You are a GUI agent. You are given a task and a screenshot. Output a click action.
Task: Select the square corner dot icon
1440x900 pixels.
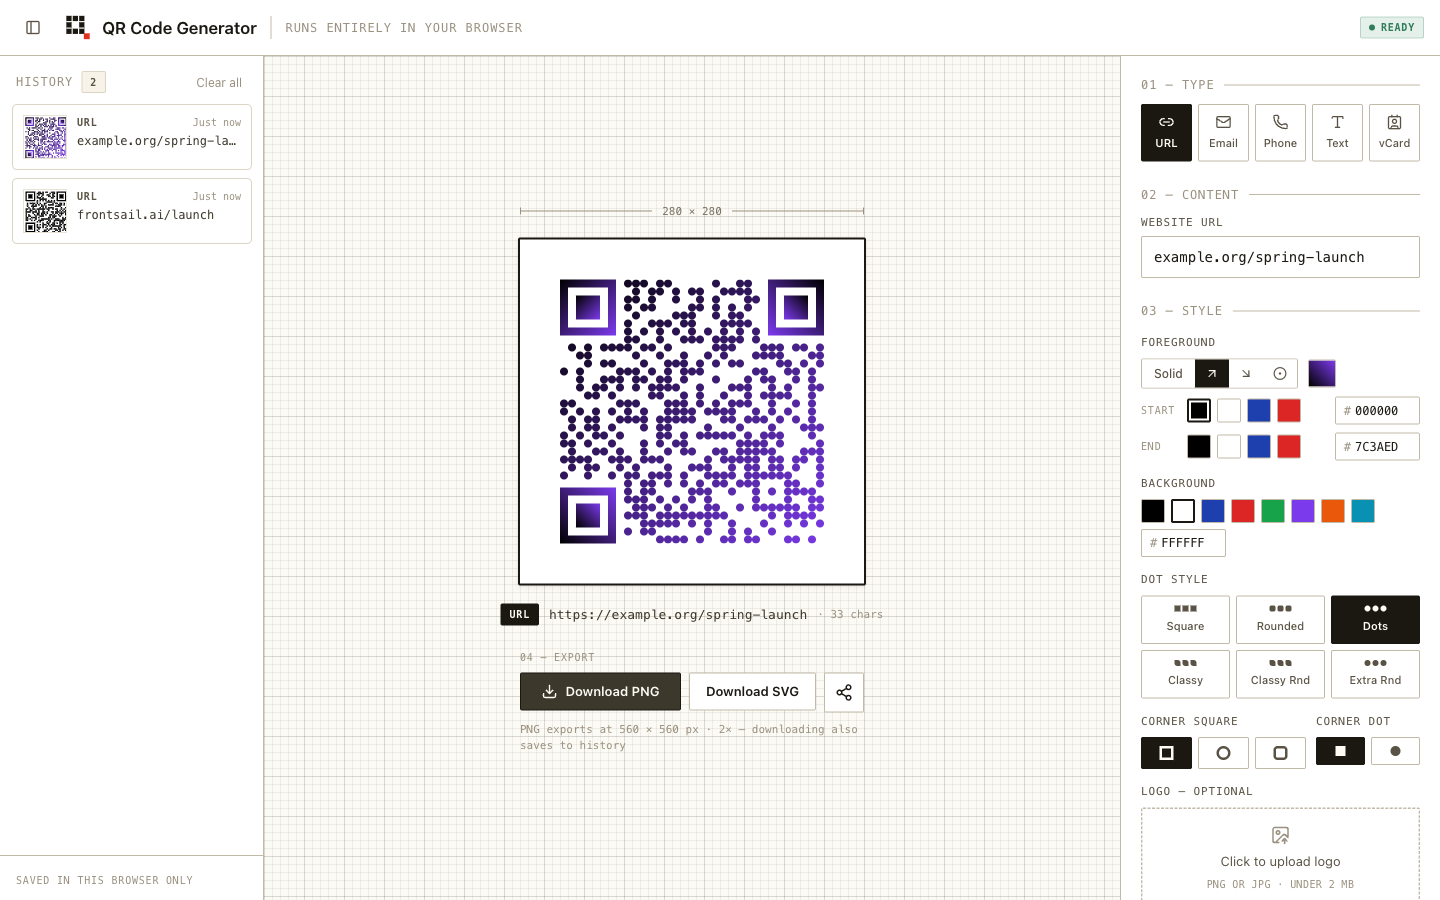click(x=1340, y=751)
